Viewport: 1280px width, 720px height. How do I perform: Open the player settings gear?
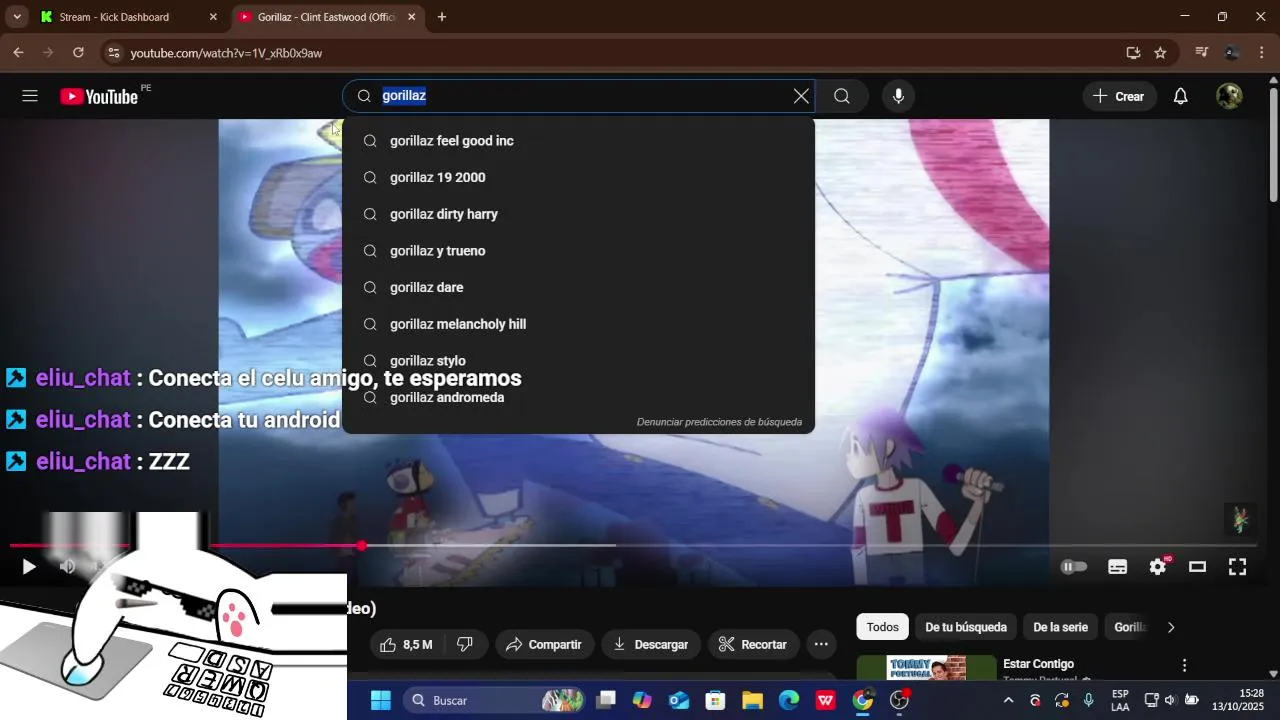coord(1158,567)
